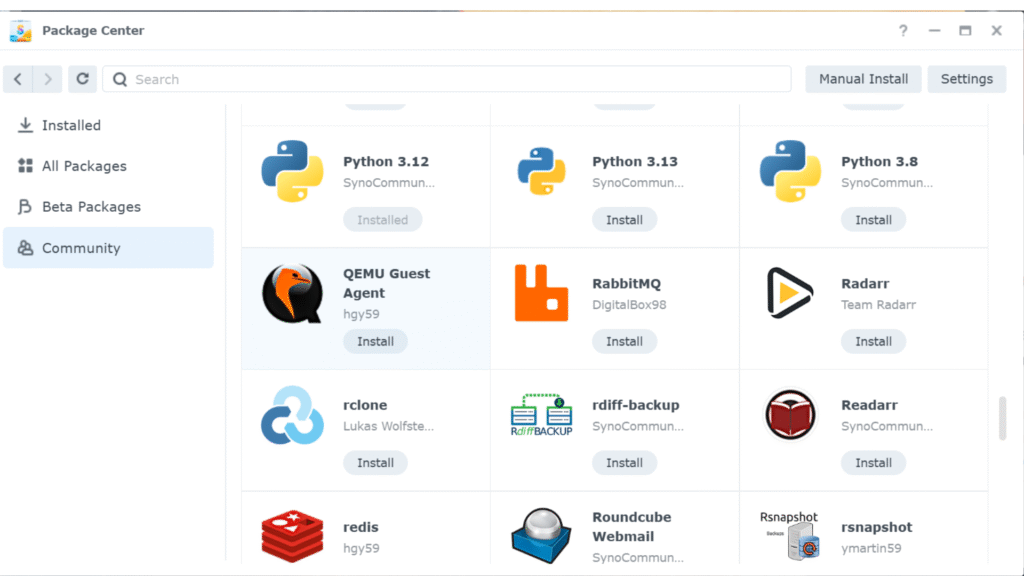Click the Python 3.13 package icon
The width and height of the screenshot is (1024, 576).
point(541,172)
